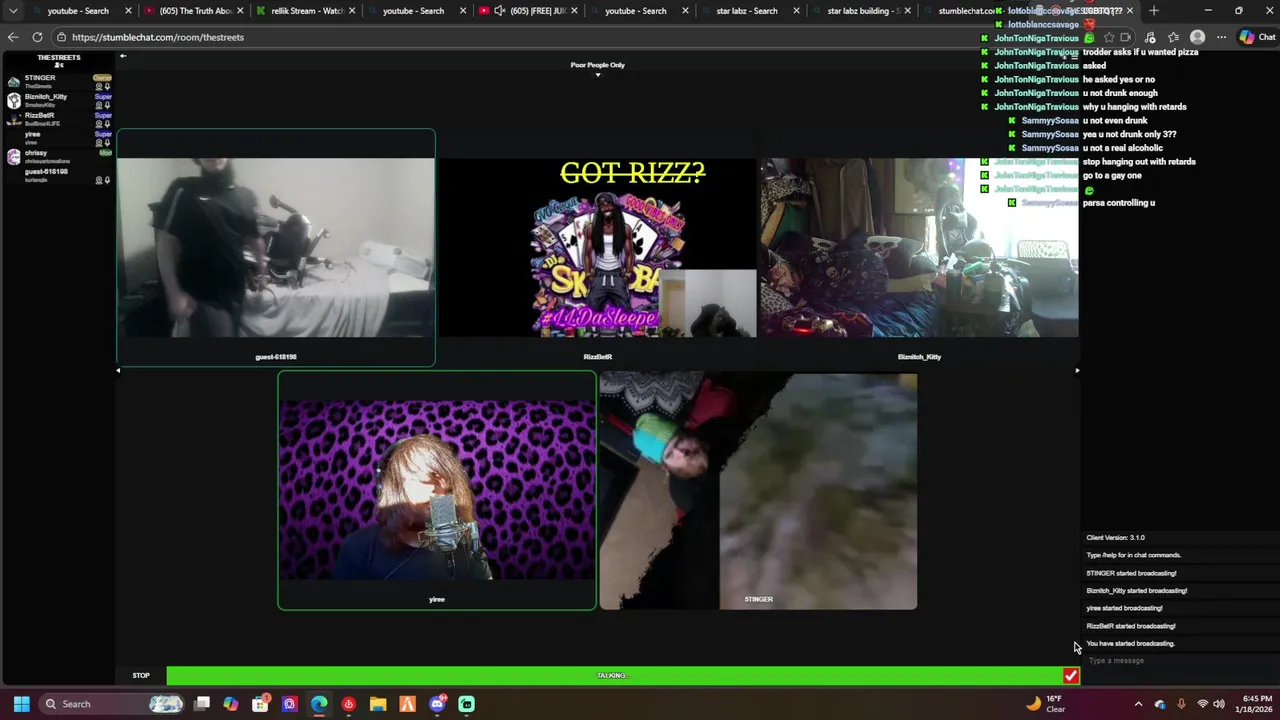Screen dimensions: 1280x720
Task: Click the Windows taskbar Search box
Action: click(112, 704)
